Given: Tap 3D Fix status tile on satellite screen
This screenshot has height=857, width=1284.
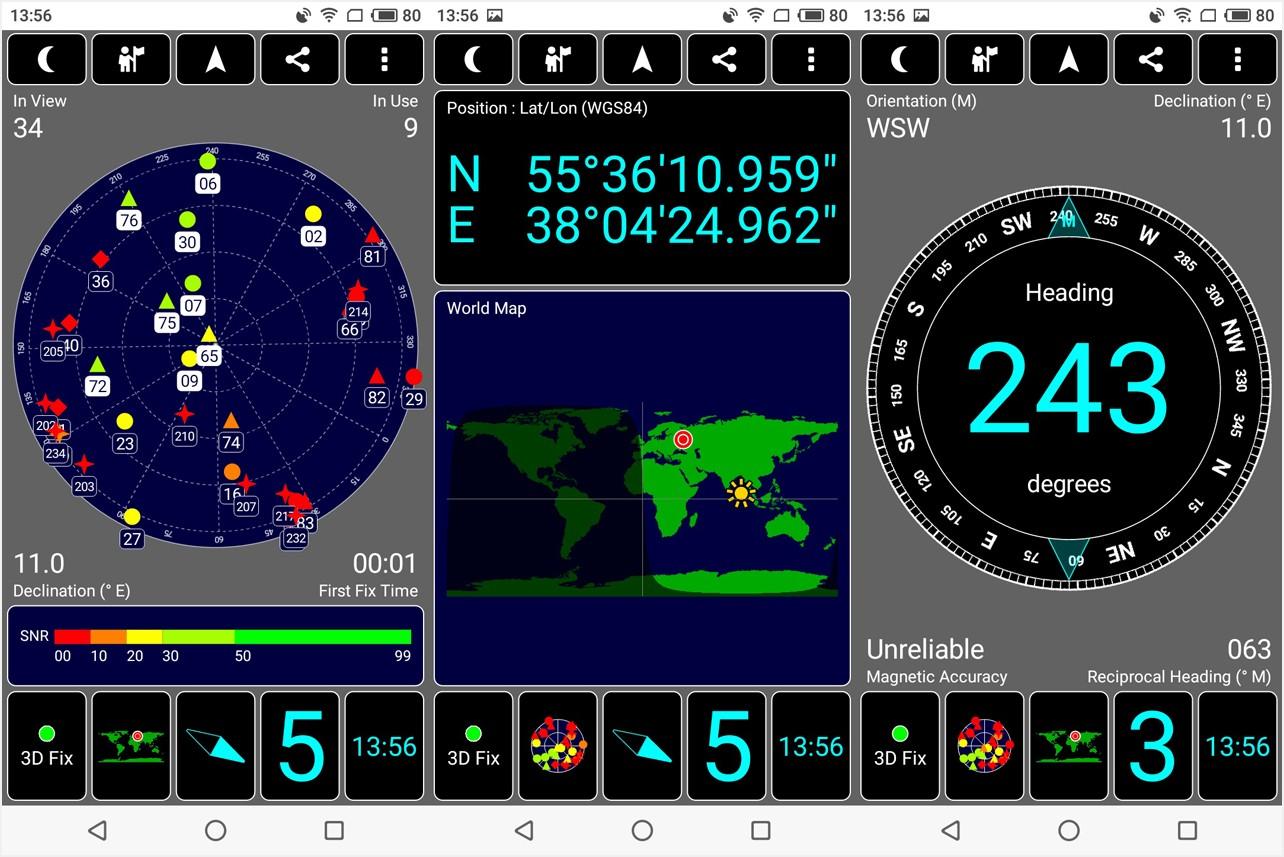Looking at the screenshot, I should coord(46,746).
